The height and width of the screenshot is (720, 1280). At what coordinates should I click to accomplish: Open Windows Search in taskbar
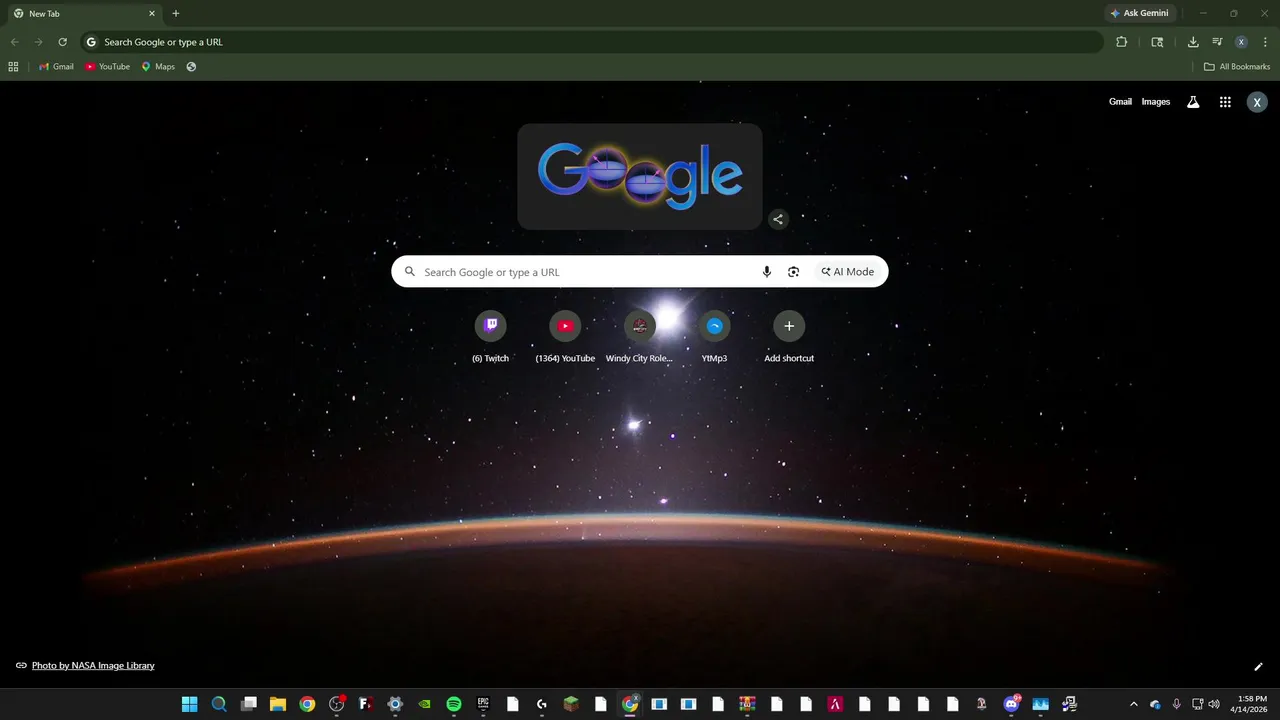pyautogui.click(x=219, y=704)
